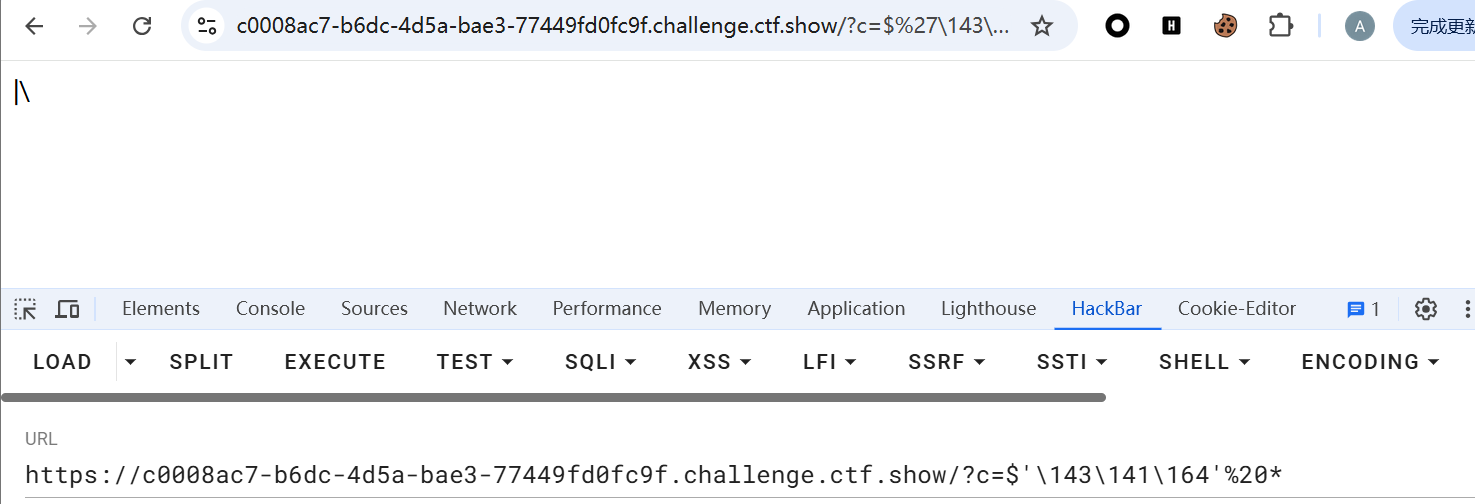This screenshot has width=1475, height=504.
Task: Switch to the Network tab
Action: (x=480, y=309)
